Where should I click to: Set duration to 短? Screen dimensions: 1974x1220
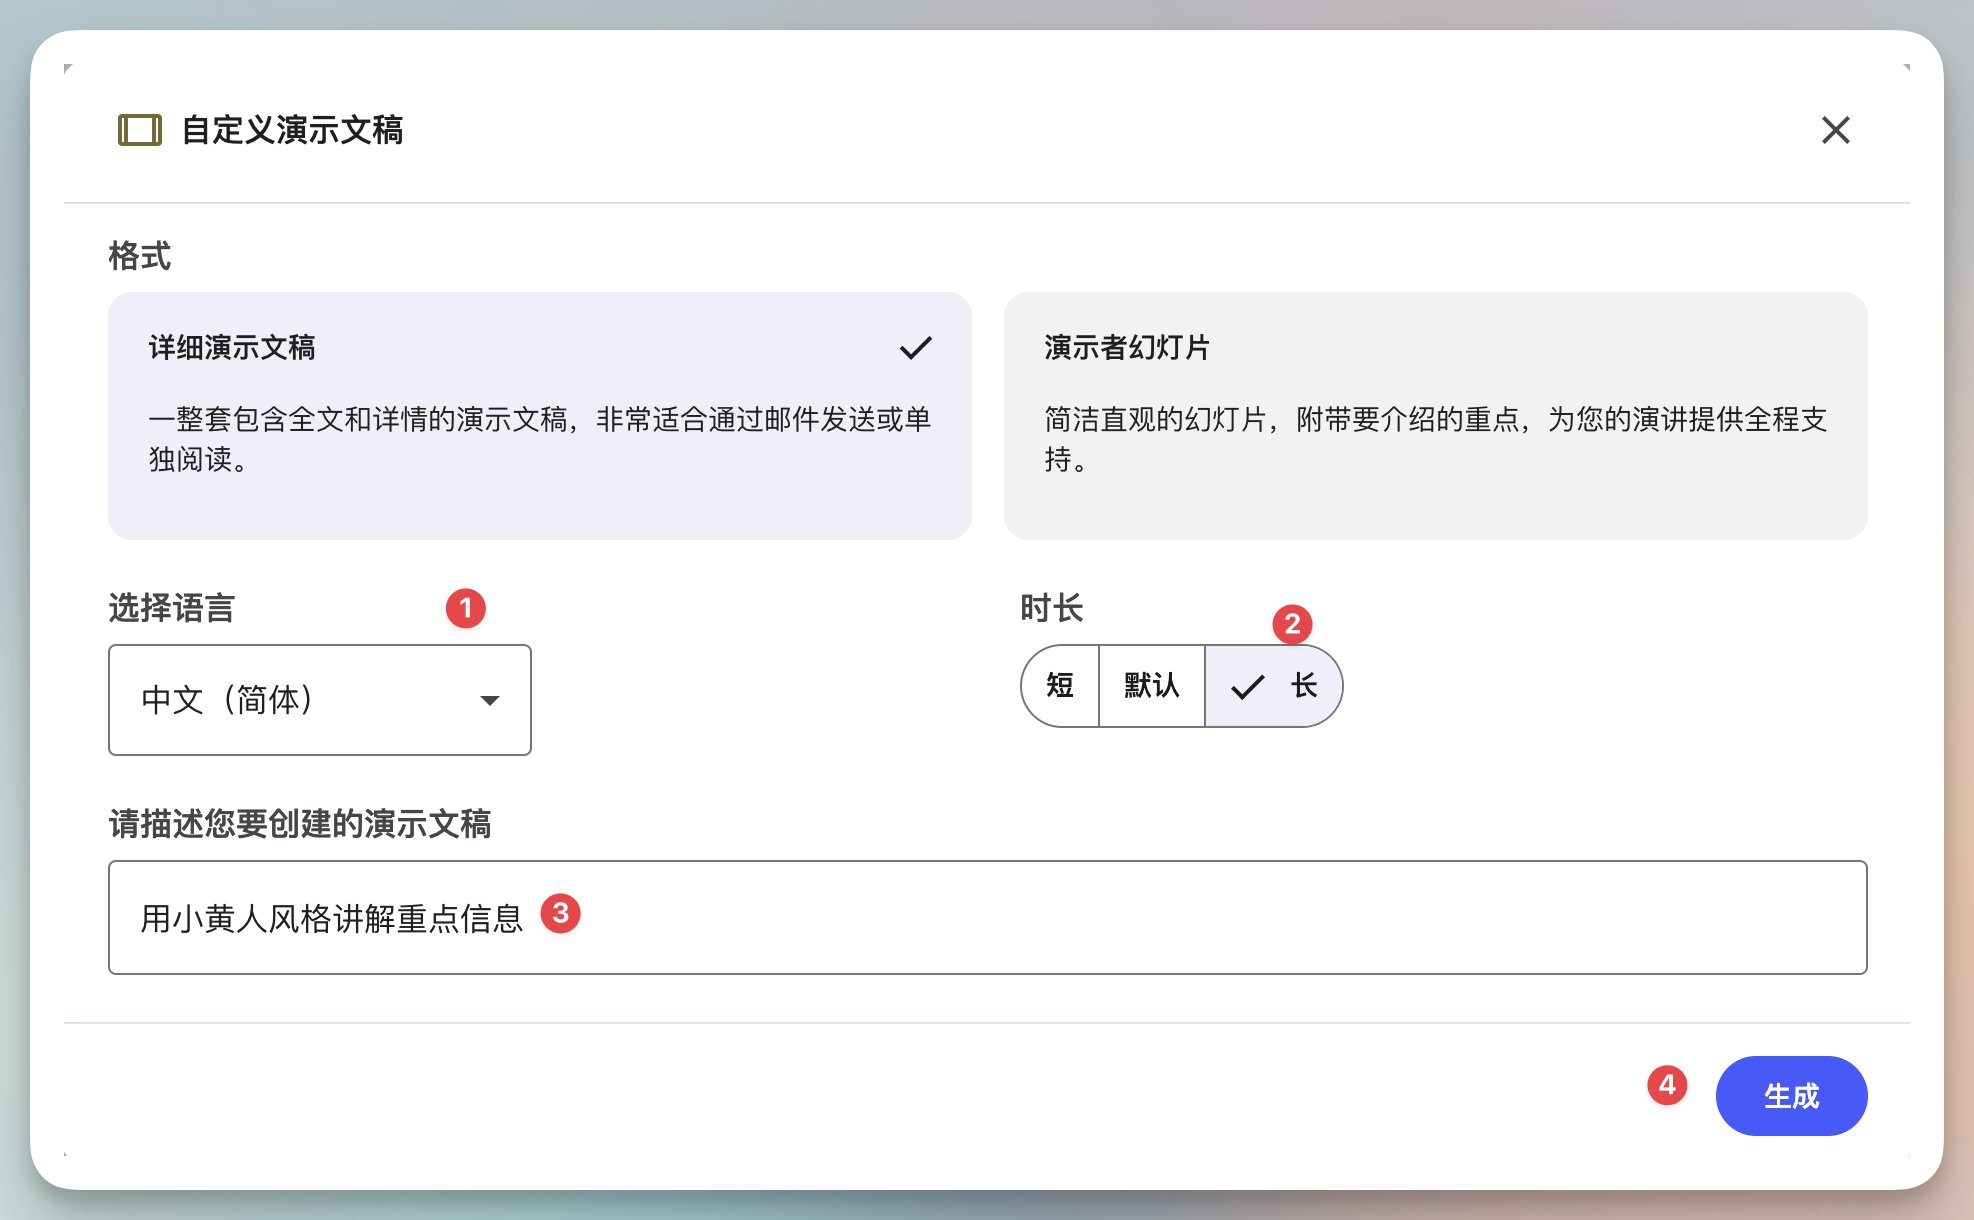tap(1060, 686)
